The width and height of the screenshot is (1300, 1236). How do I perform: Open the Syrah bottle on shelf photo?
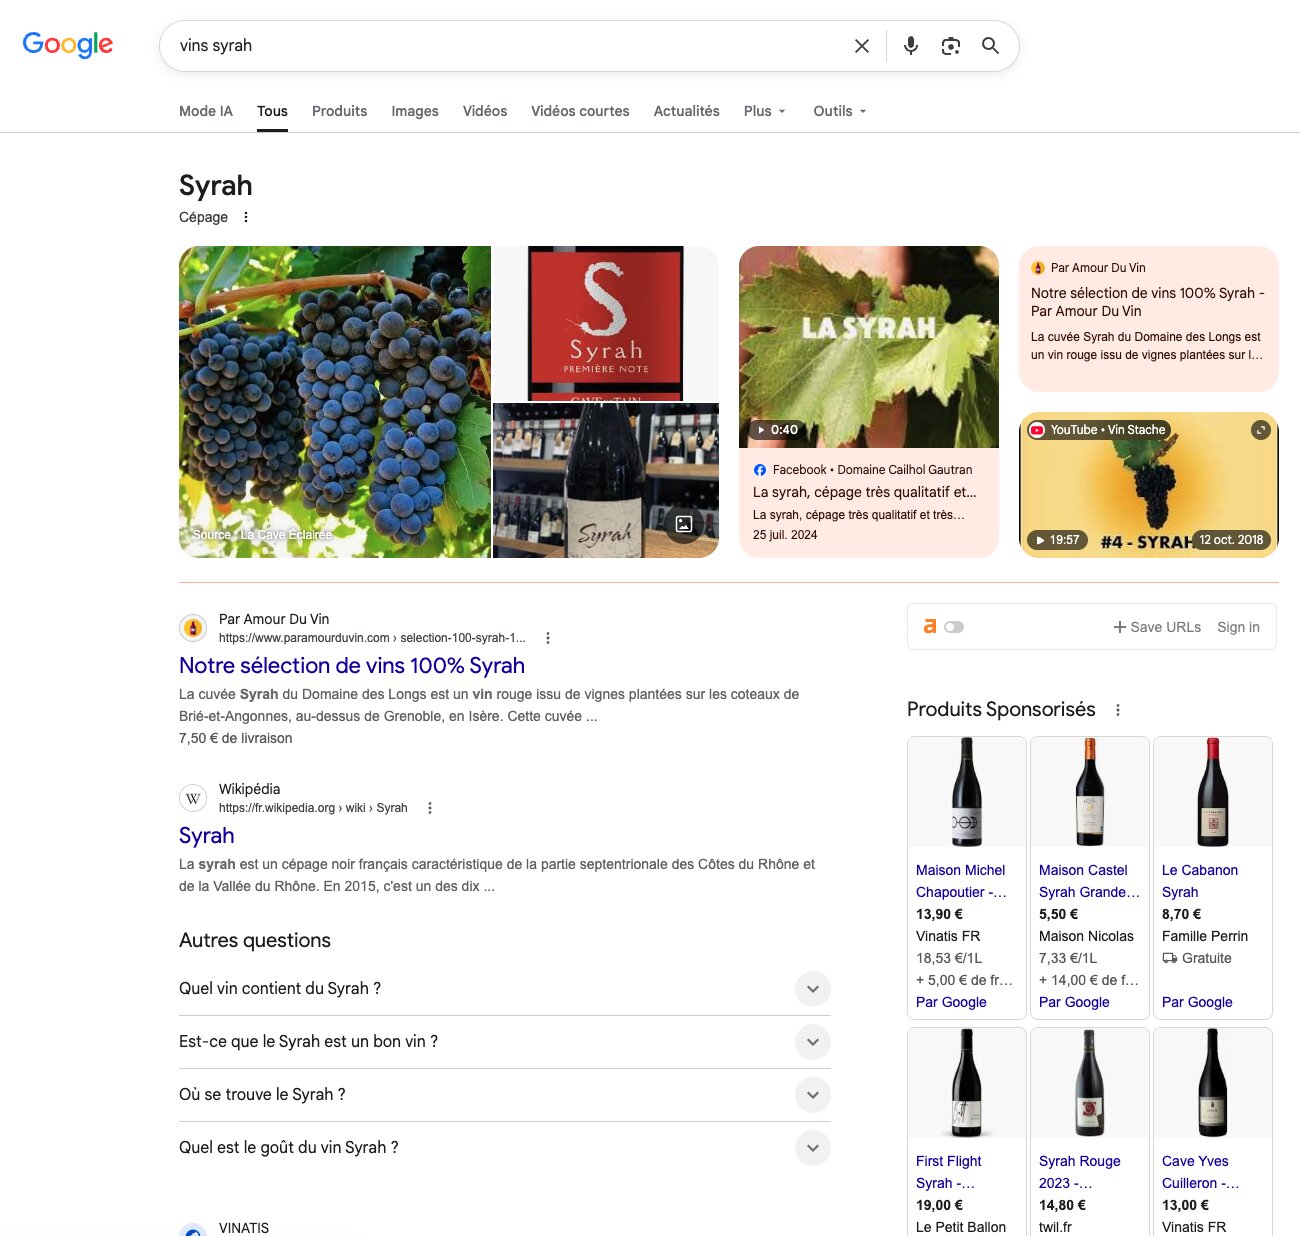pos(606,481)
